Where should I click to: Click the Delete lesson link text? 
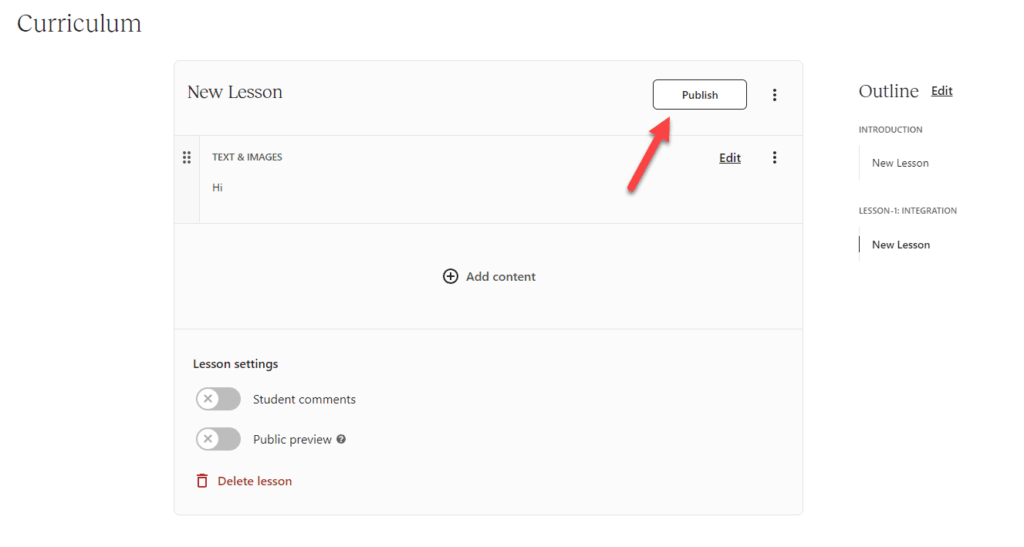[255, 481]
